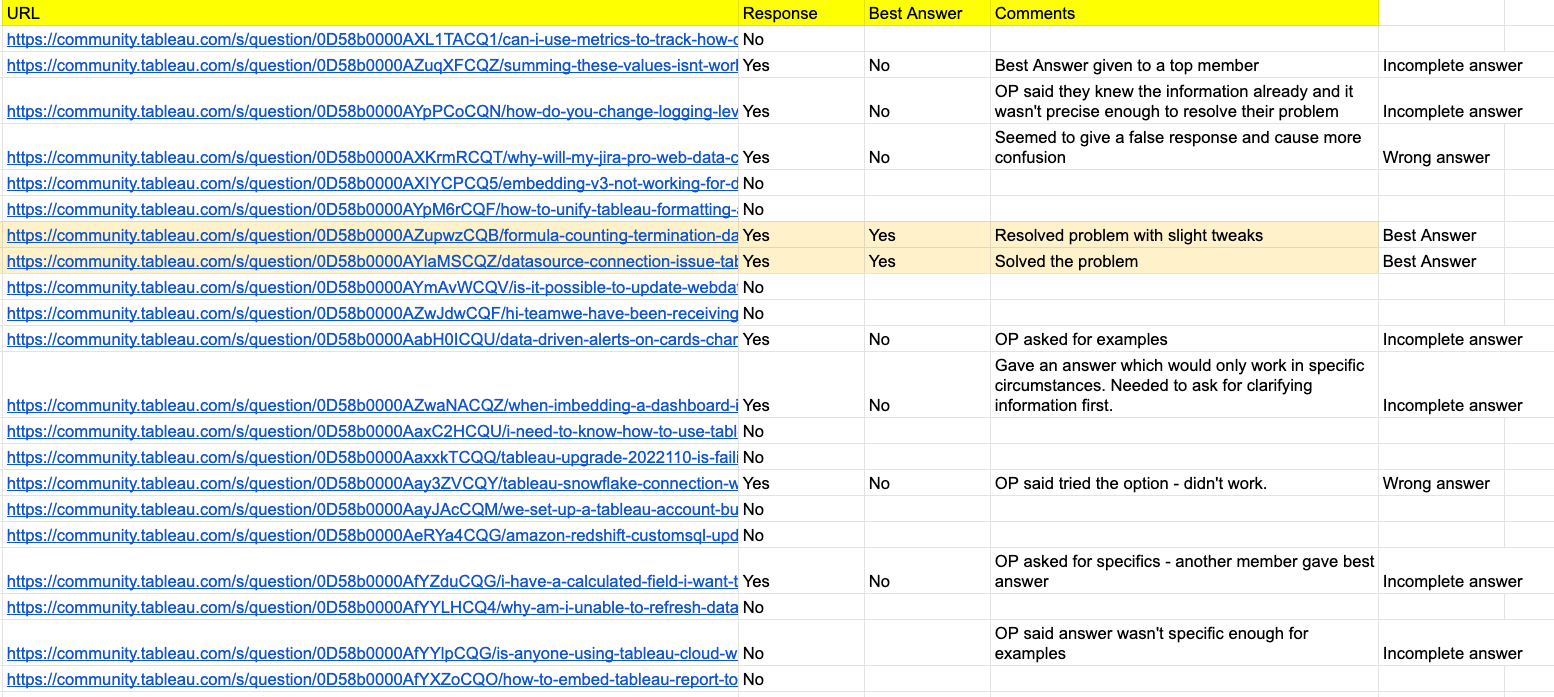Viewport: 1554px width, 697px height.
Task: Select Response 'No' in embedding-v3 row
Action: click(802, 183)
